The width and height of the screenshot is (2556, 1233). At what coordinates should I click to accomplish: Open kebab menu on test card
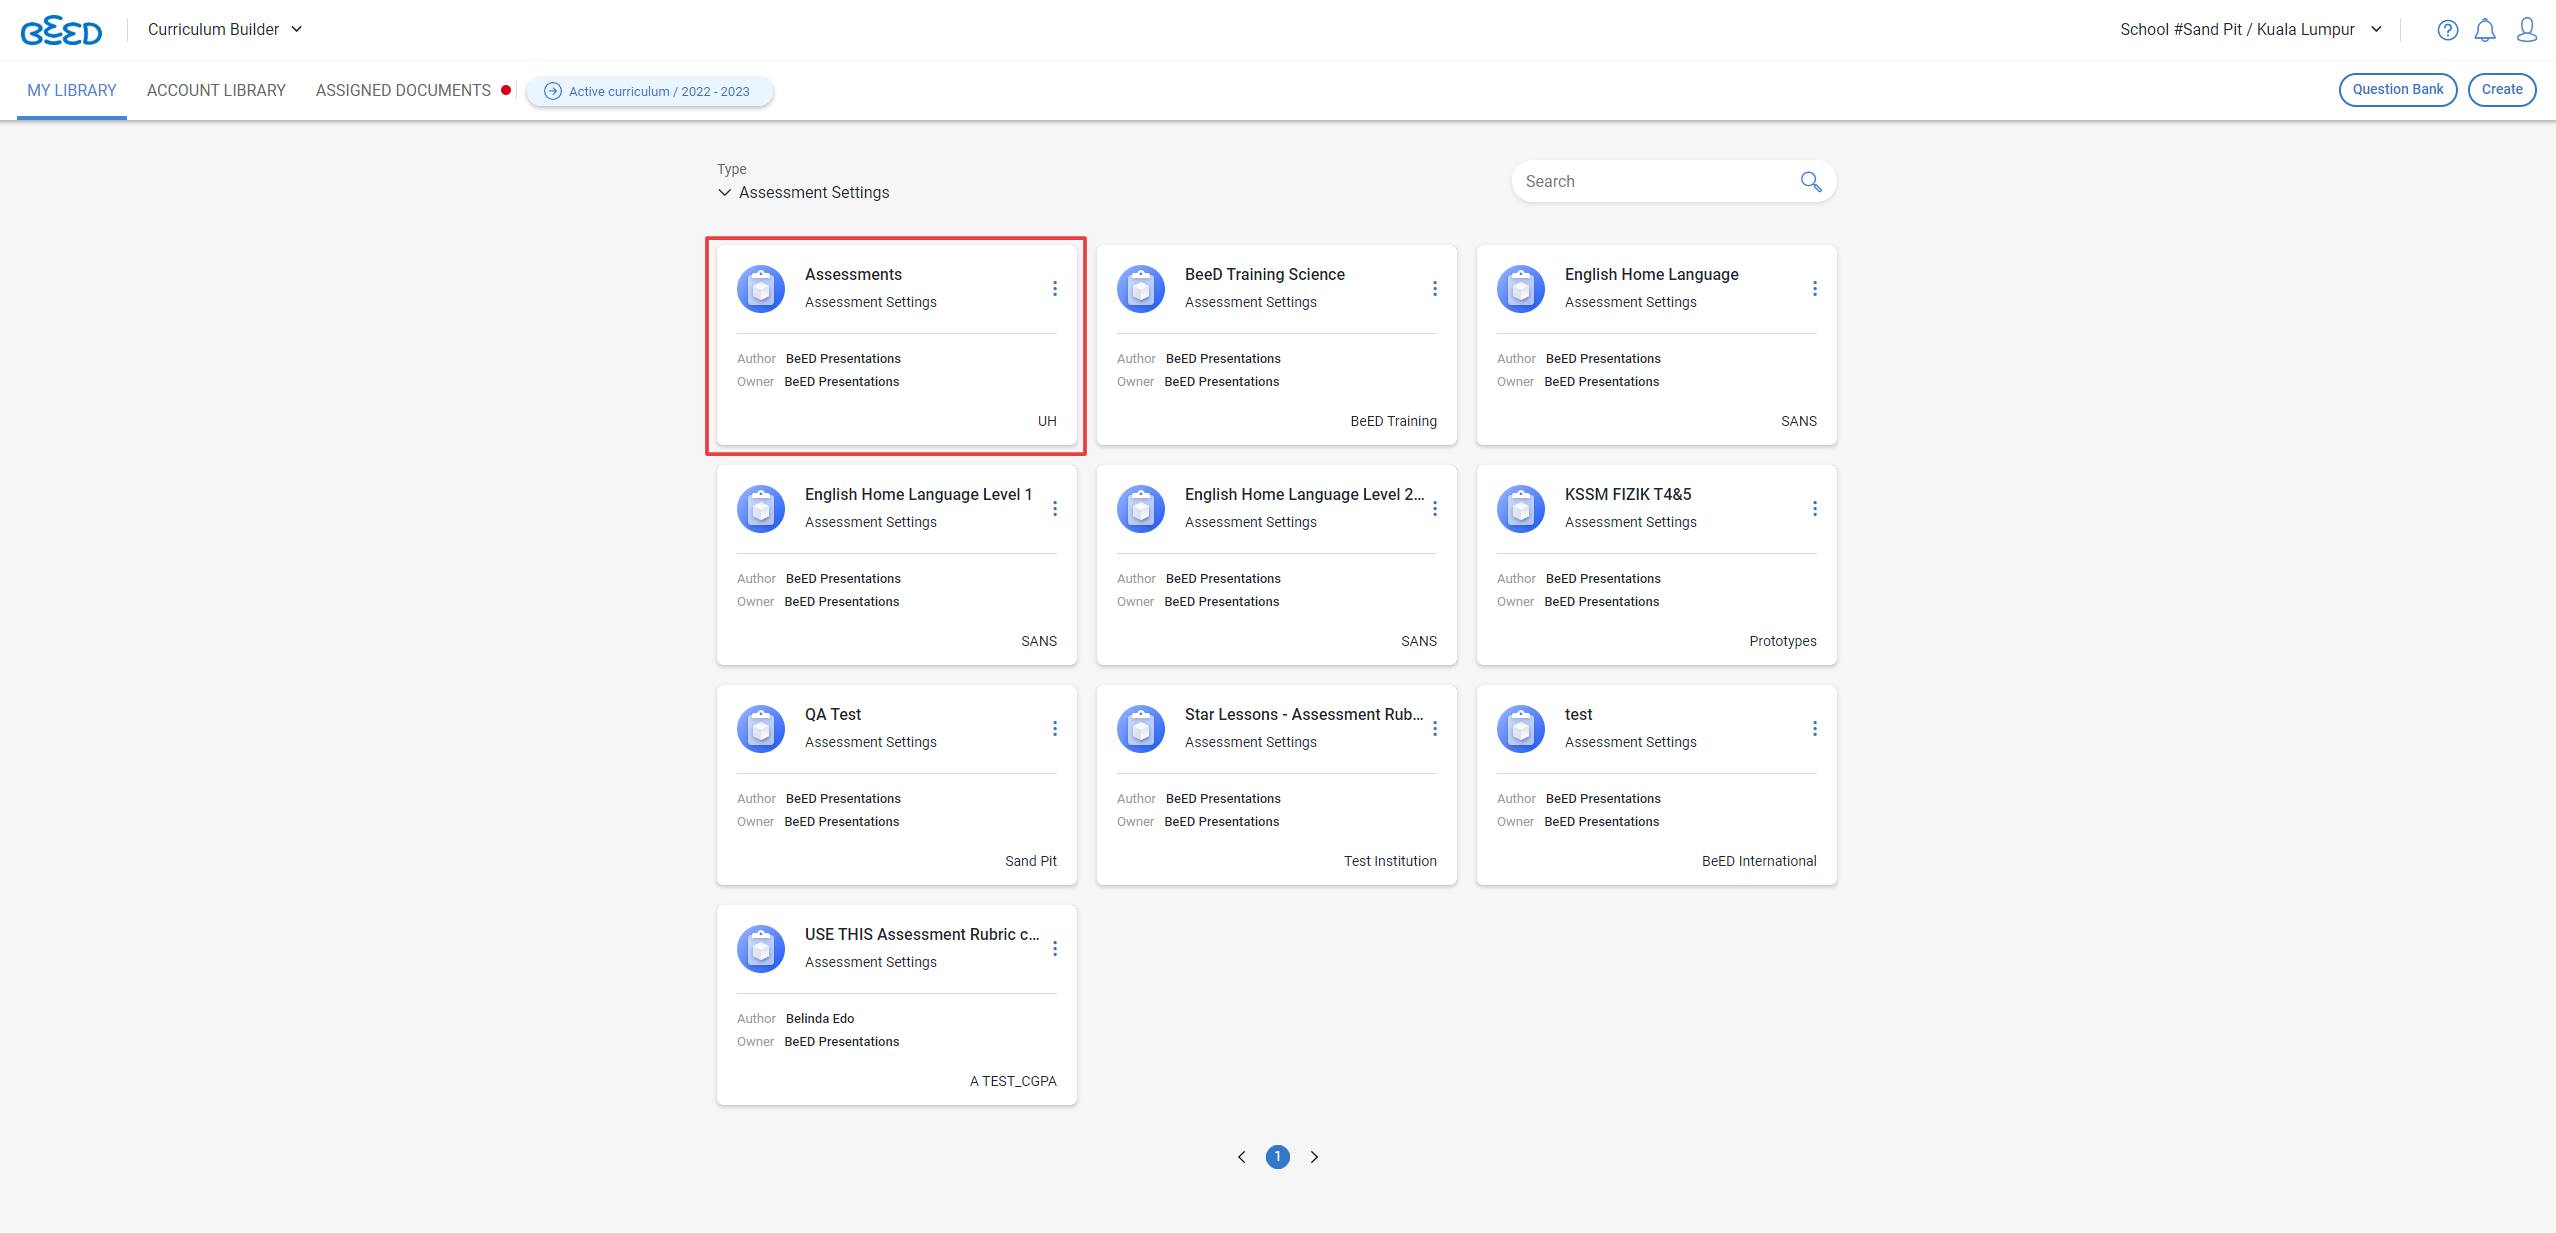click(1814, 728)
